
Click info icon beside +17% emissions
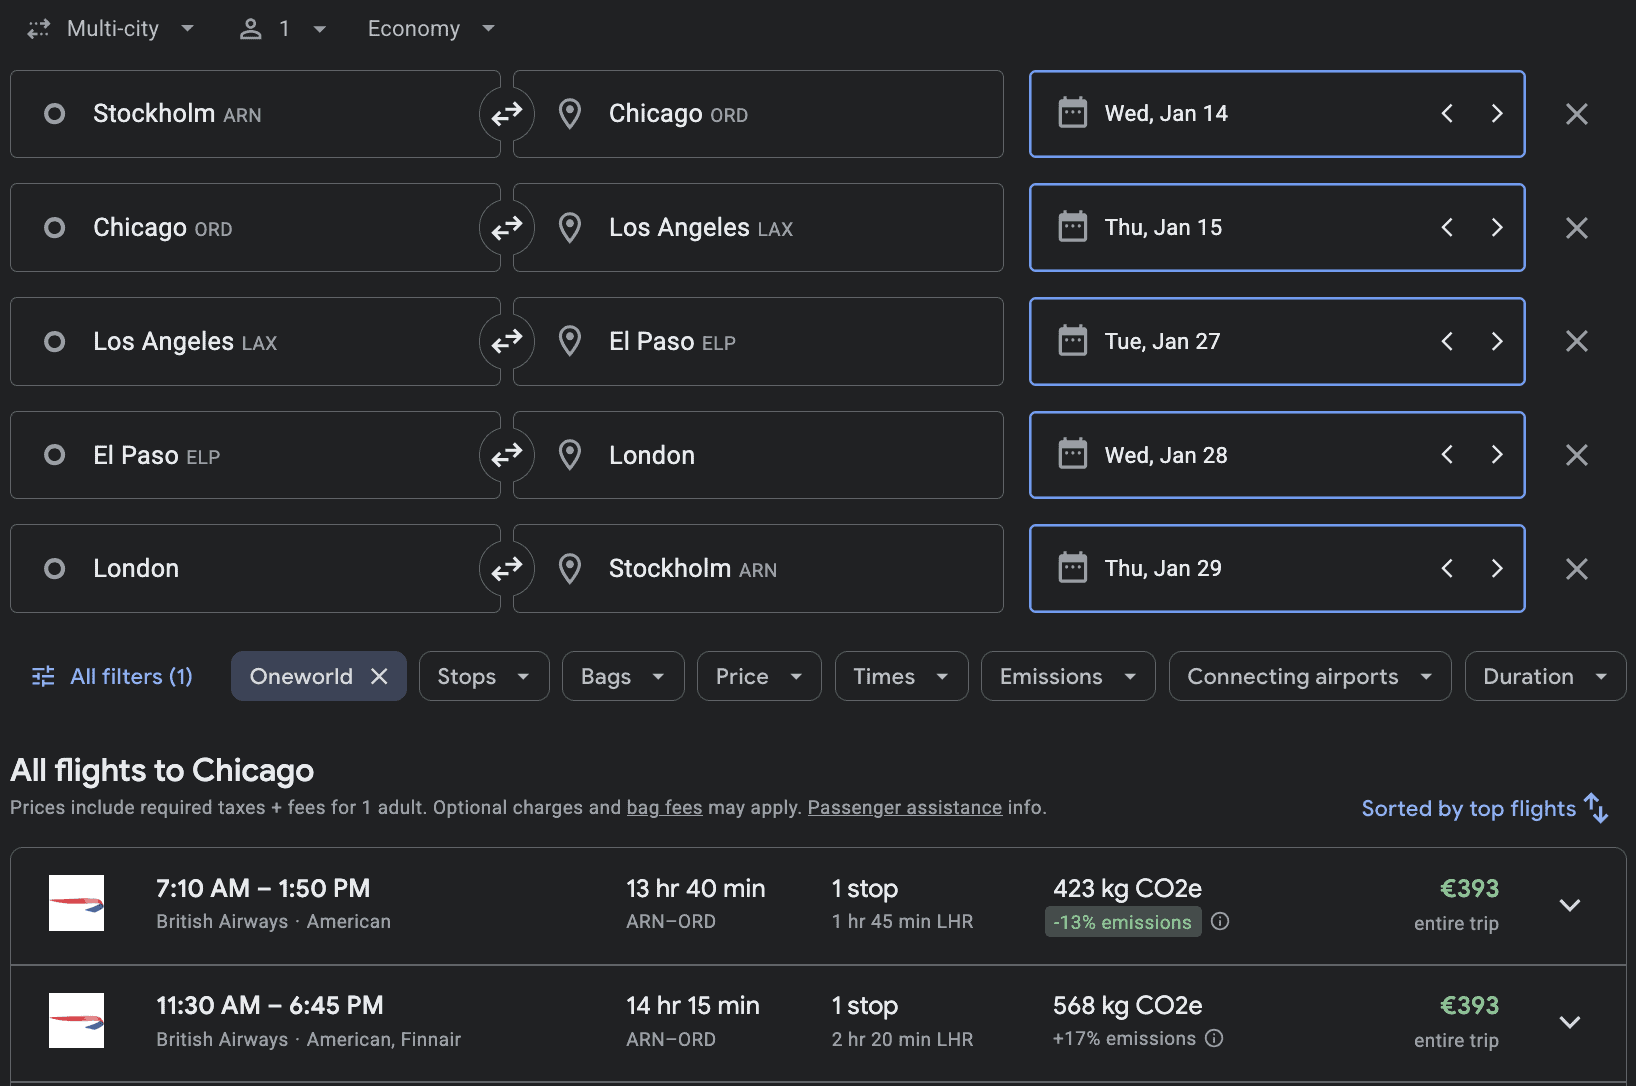(1214, 1039)
